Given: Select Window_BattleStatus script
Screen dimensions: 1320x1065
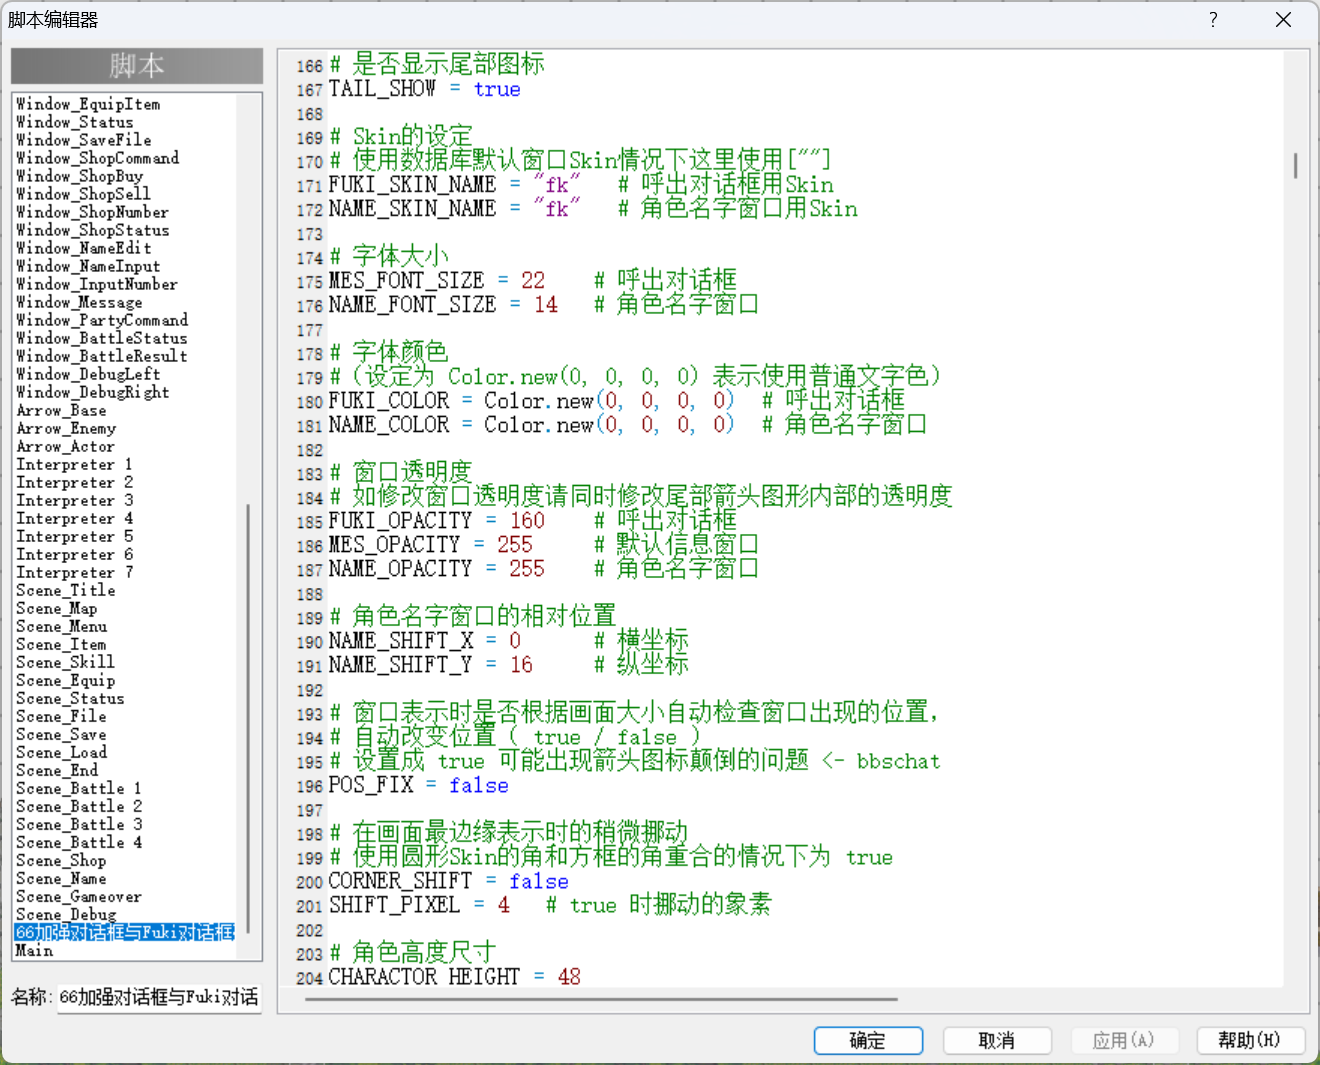Looking at the screenshot, I should click(x=102, y=338).
